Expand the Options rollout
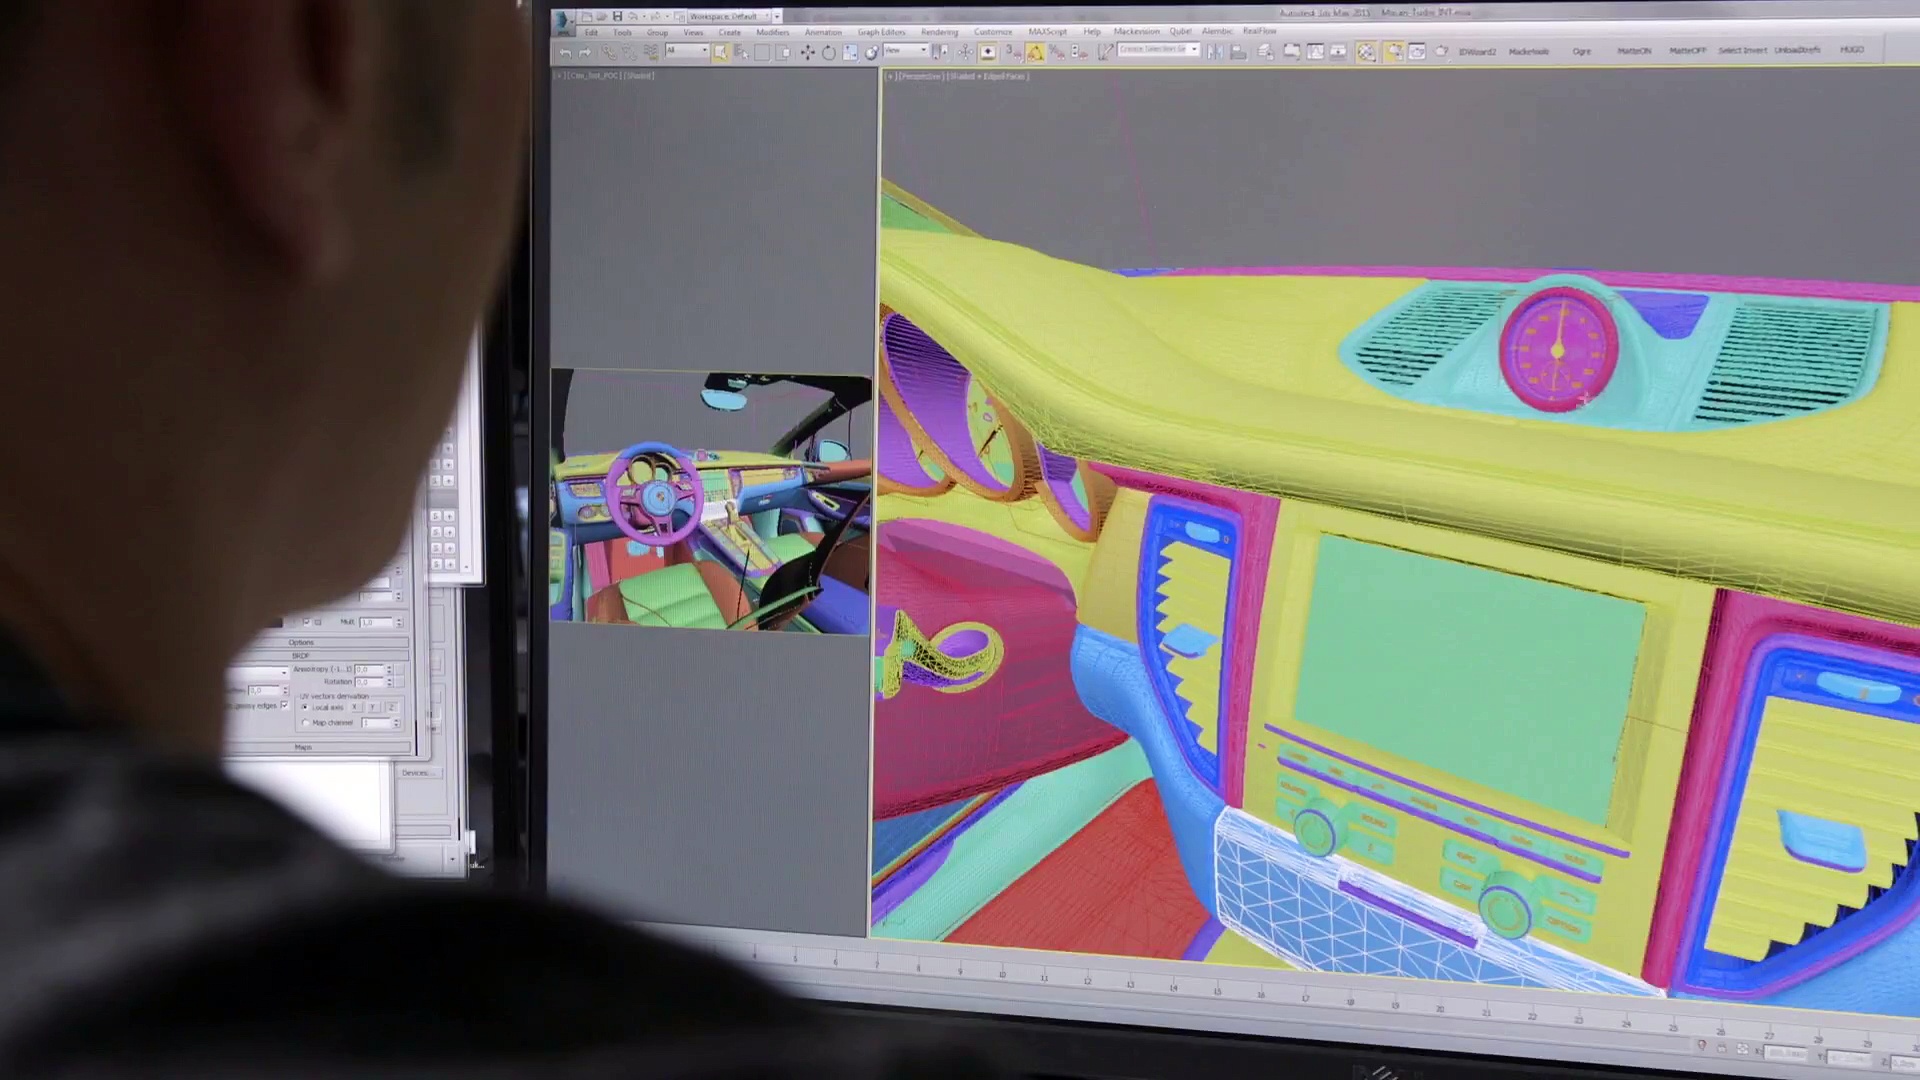 point(301,642)
